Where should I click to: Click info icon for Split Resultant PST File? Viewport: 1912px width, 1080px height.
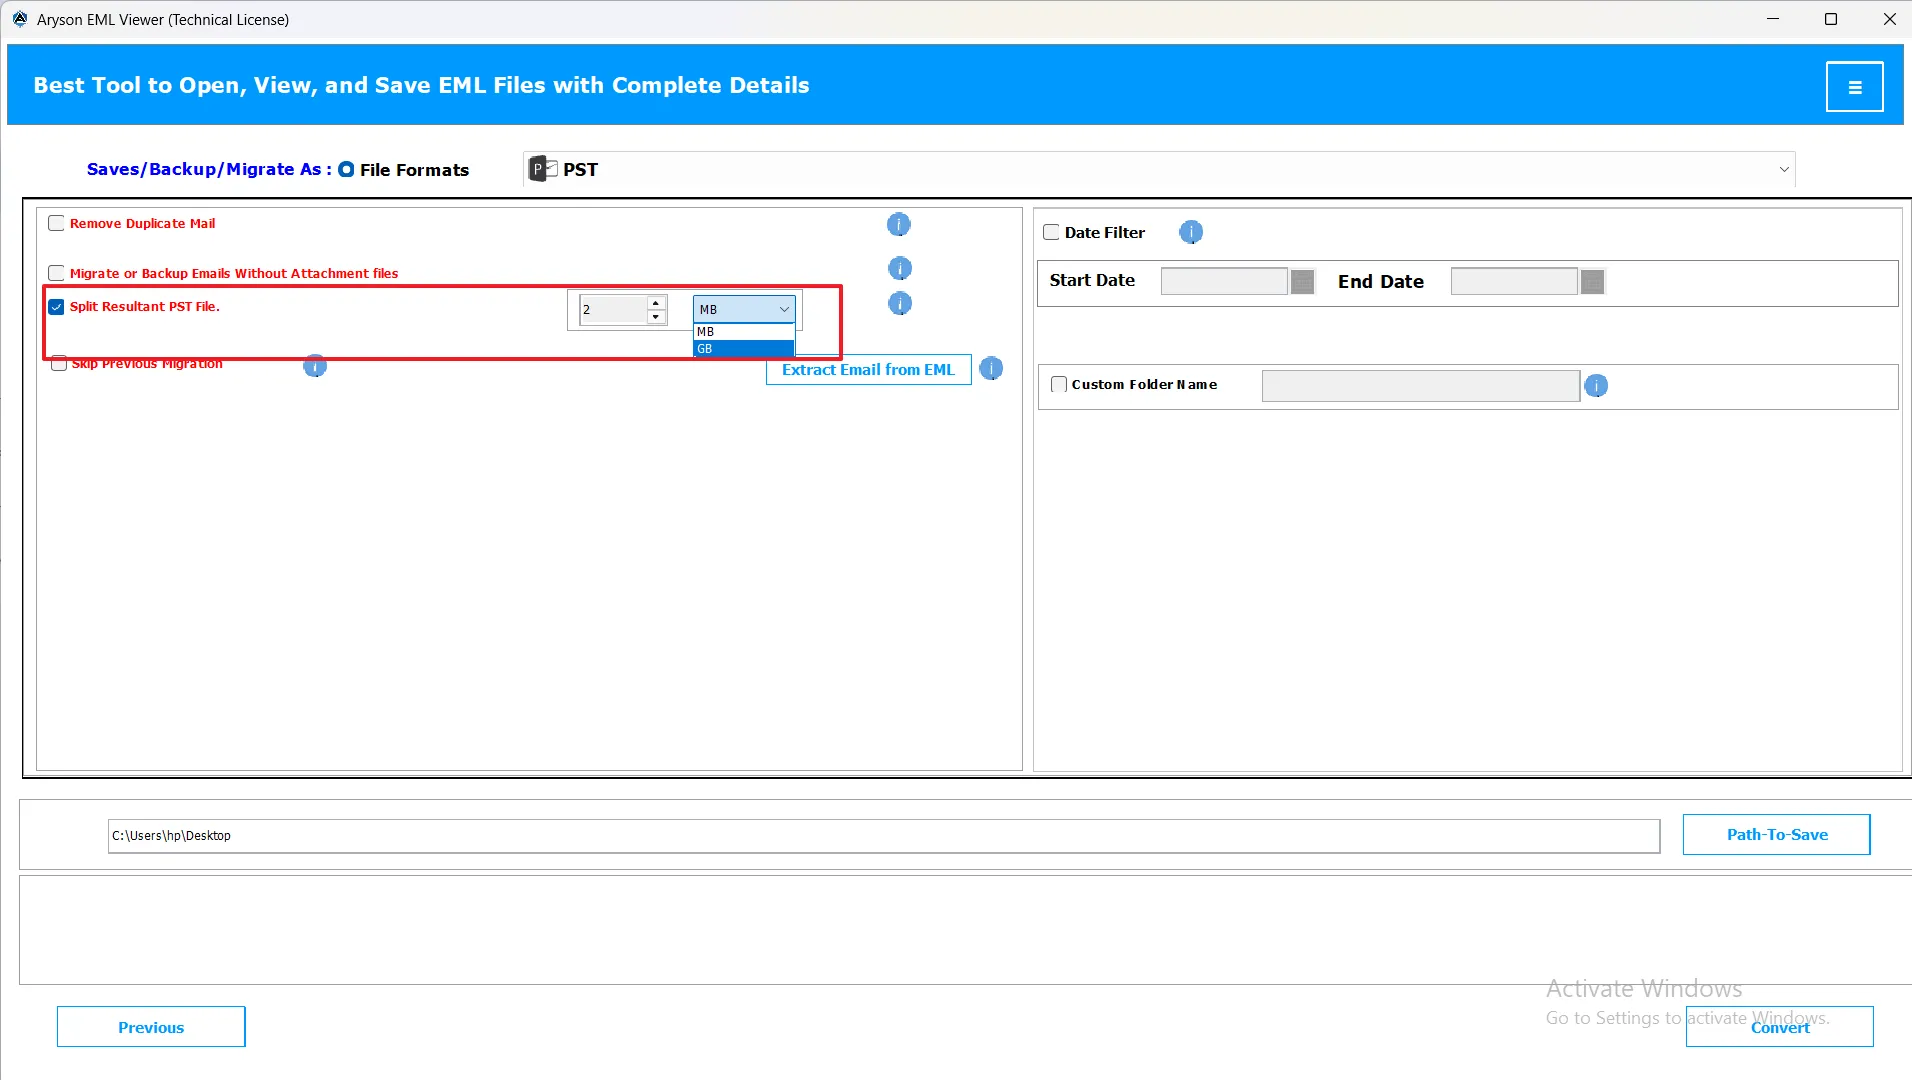tap(899, 303)
